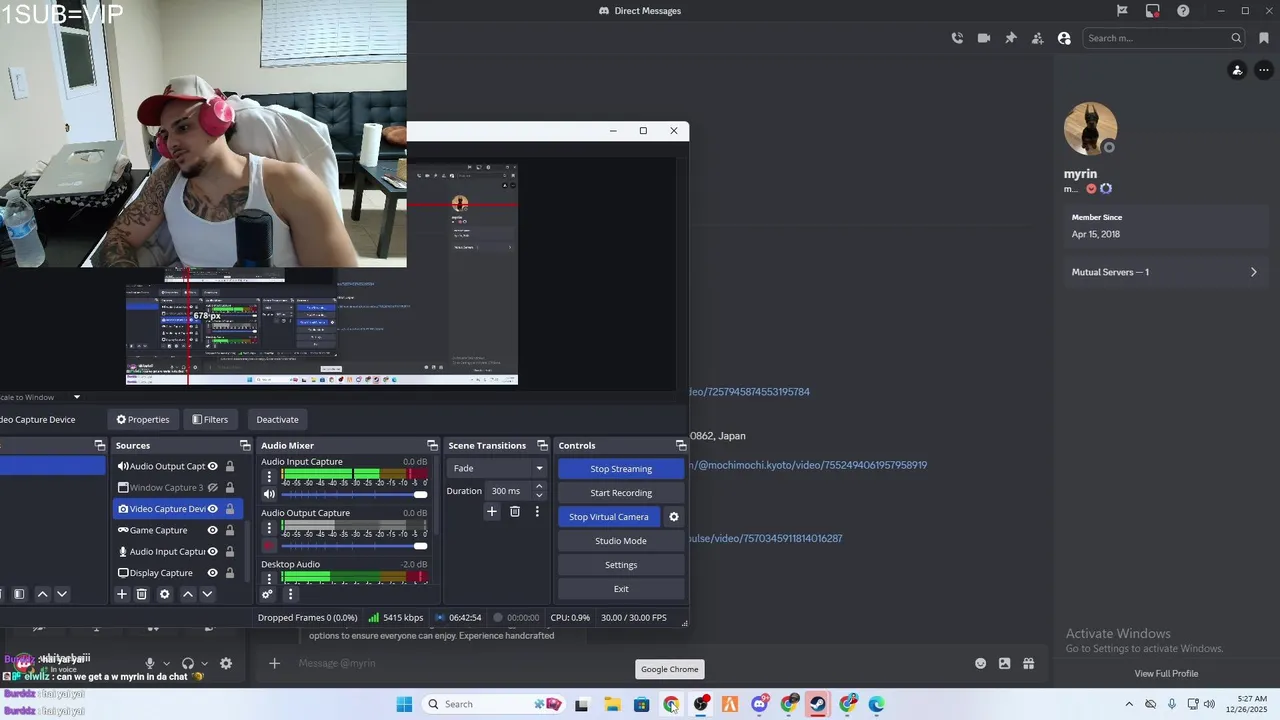Start recording in OBS
Image resolution: width=1280 pixels, height=720 pixels.
pyautogui.click(x=621, y=492)
